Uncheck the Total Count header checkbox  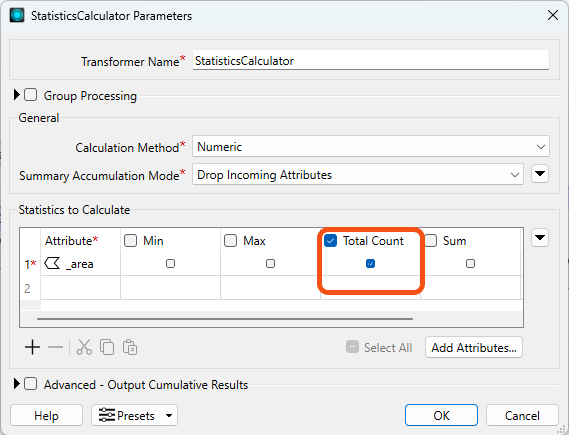tap(330, 241)
